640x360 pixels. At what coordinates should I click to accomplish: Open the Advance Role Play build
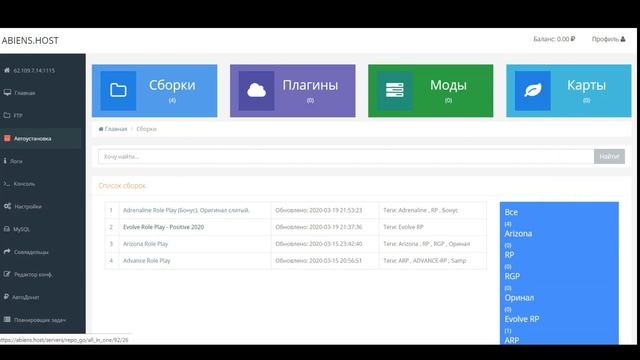pyautogui.click(x=147, y=260)
